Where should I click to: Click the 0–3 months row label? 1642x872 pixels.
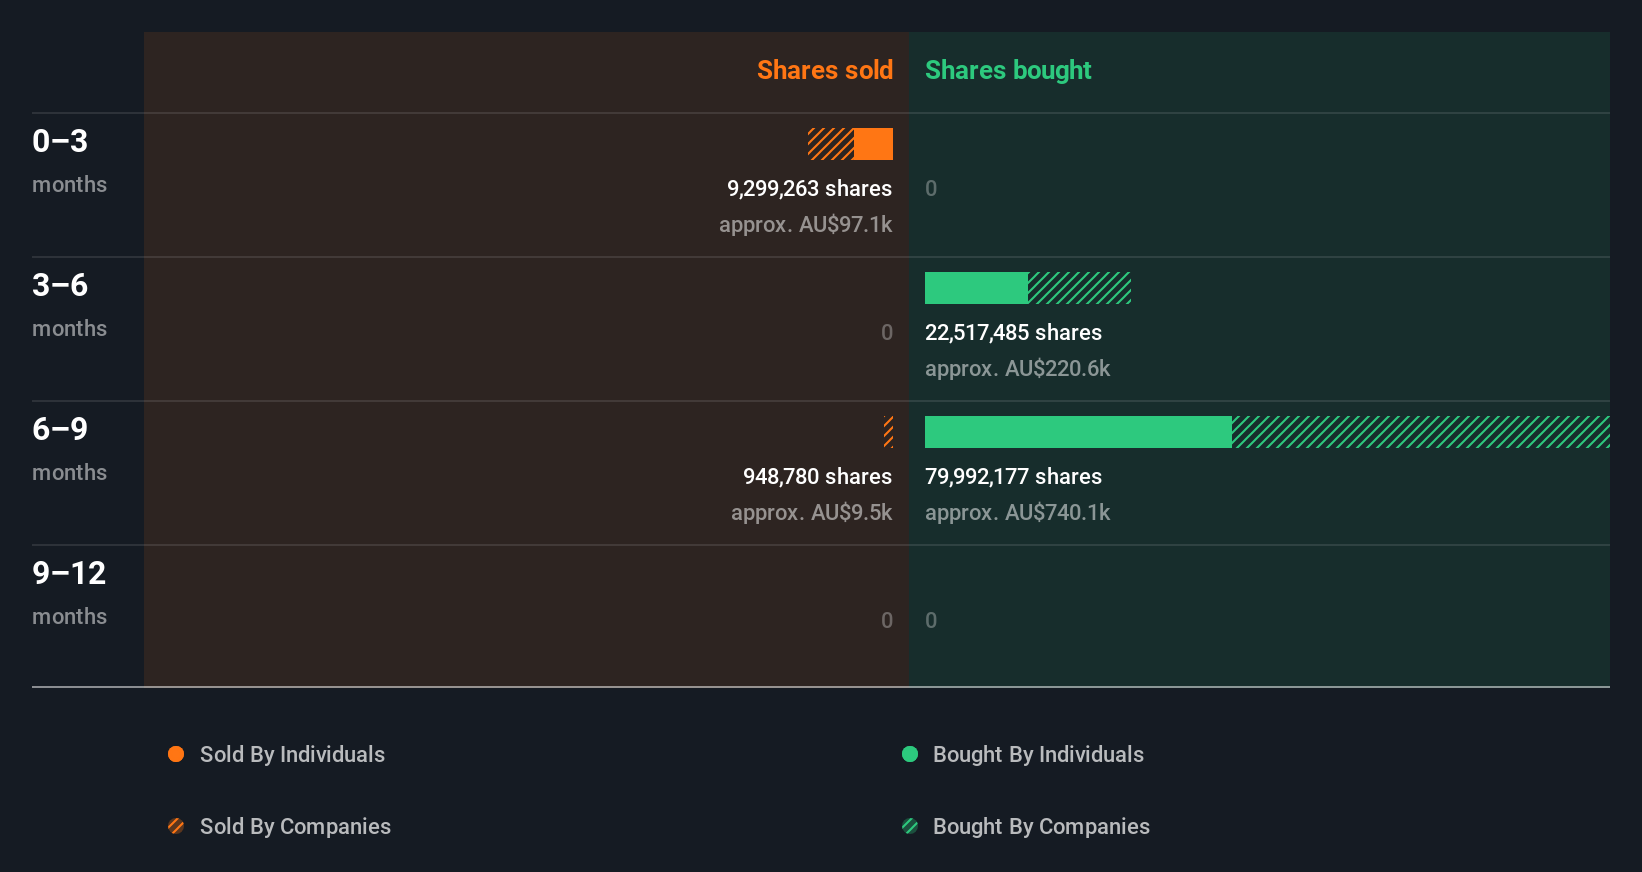69,161
